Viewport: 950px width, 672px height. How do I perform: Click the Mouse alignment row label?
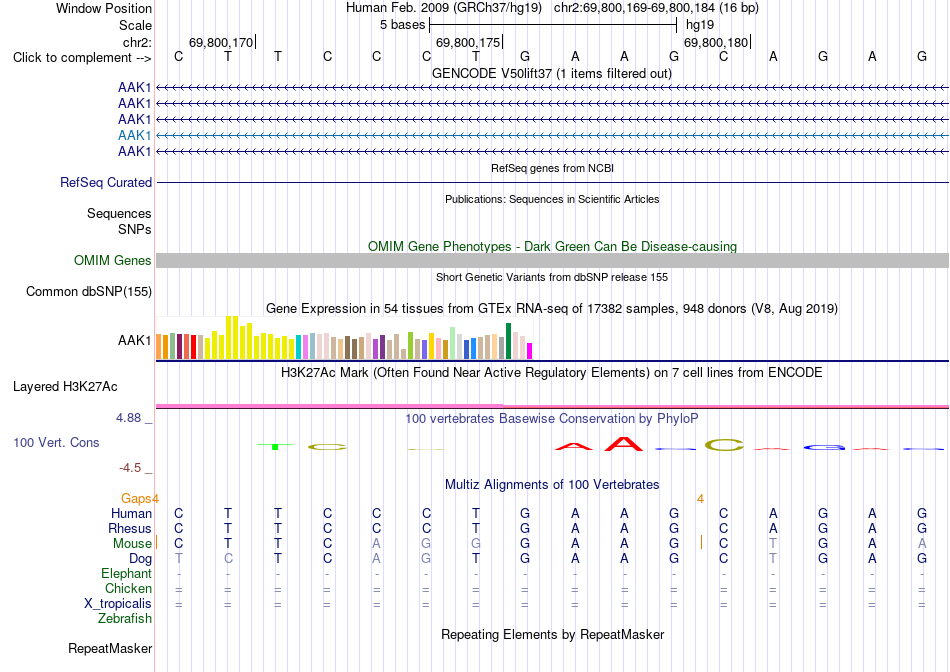pos(132,544)
